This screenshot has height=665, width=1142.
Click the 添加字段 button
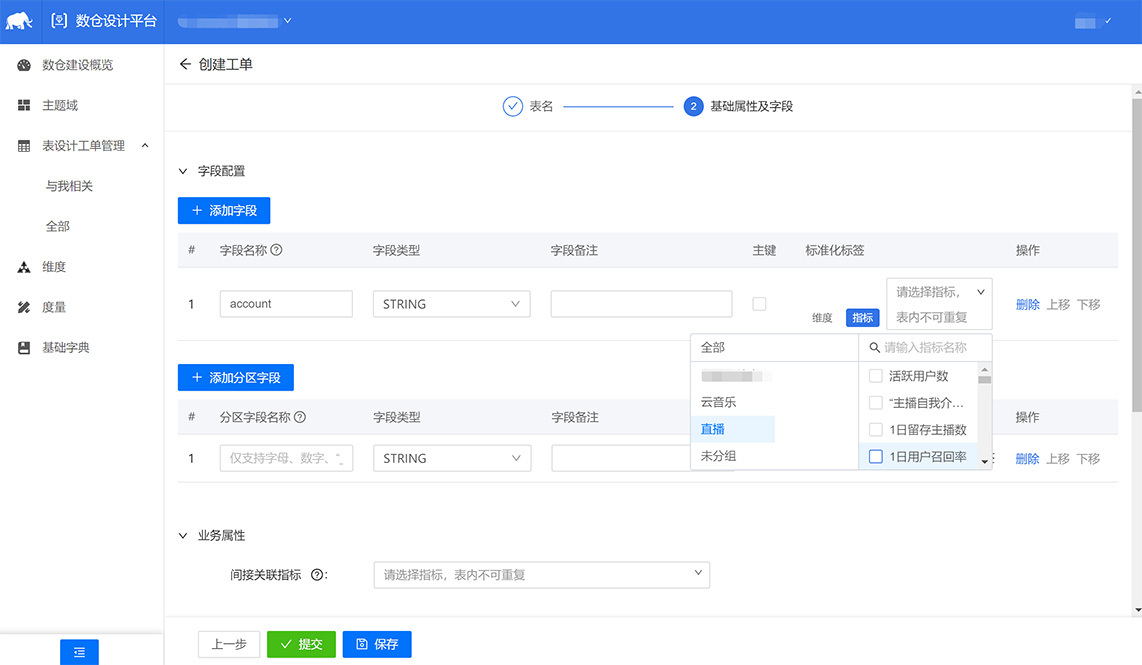[224, 210]
